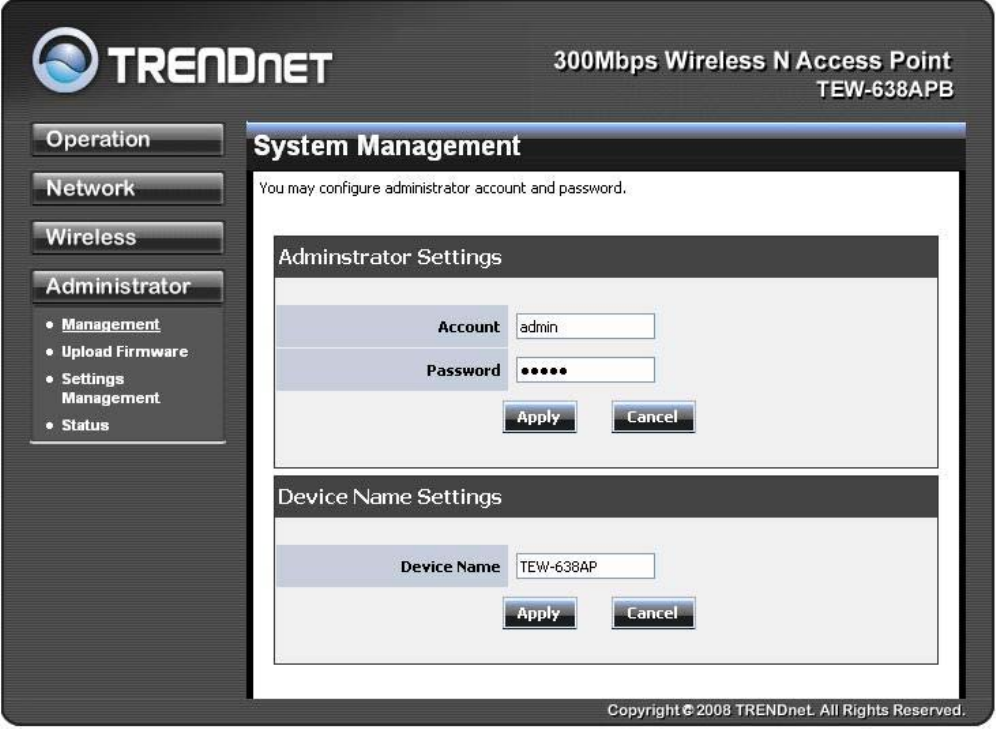Viewport: 996px width, 729px height.
Task: Cancel the Administrator Settings changes
Action: click(x=653, y=417)
